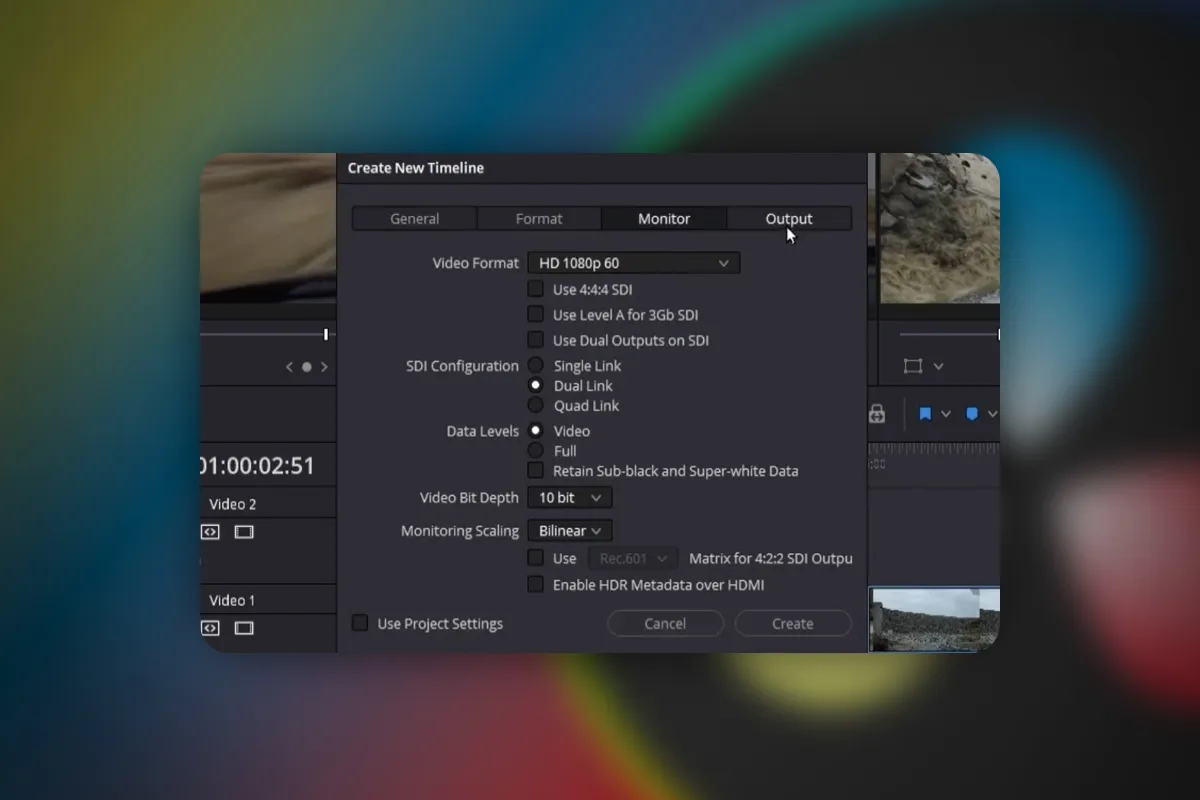Toggle the Video 2 track enable icon
This screenshot has width=1200, height=800.
[244, 532]
